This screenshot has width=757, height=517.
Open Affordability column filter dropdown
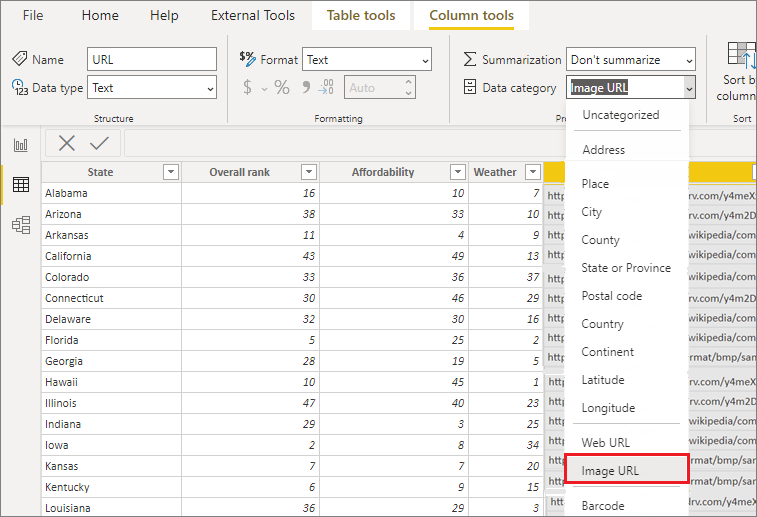pos(458,172)
